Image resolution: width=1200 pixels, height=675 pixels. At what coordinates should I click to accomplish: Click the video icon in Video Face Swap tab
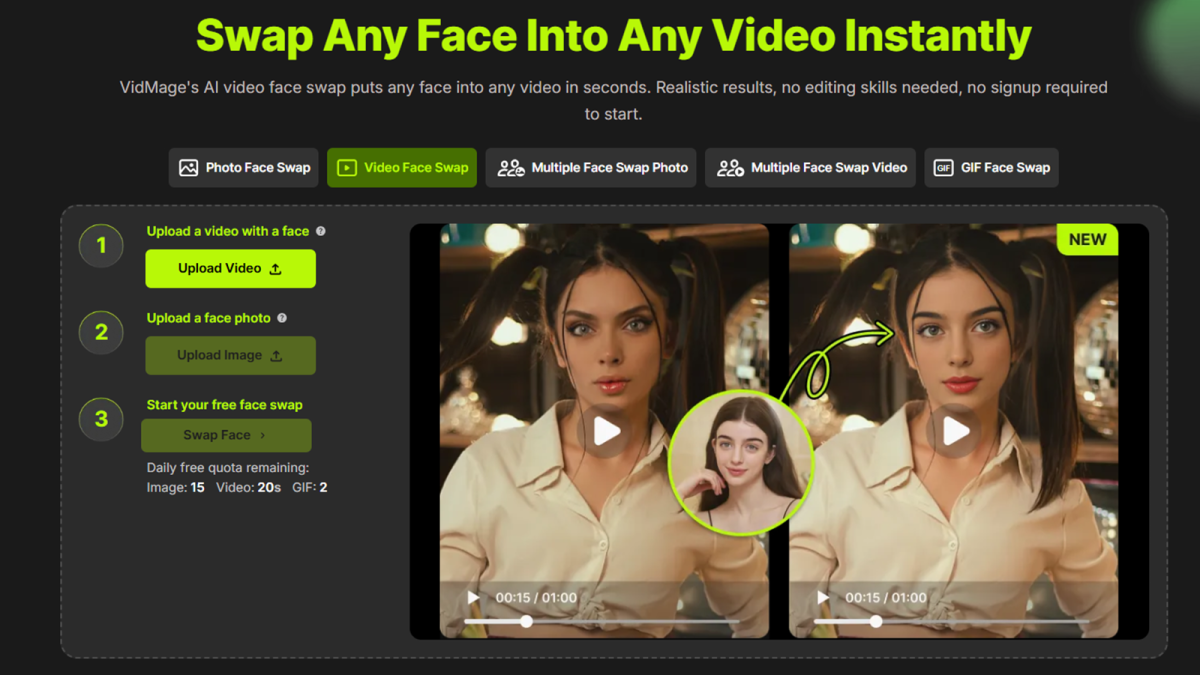346,168
